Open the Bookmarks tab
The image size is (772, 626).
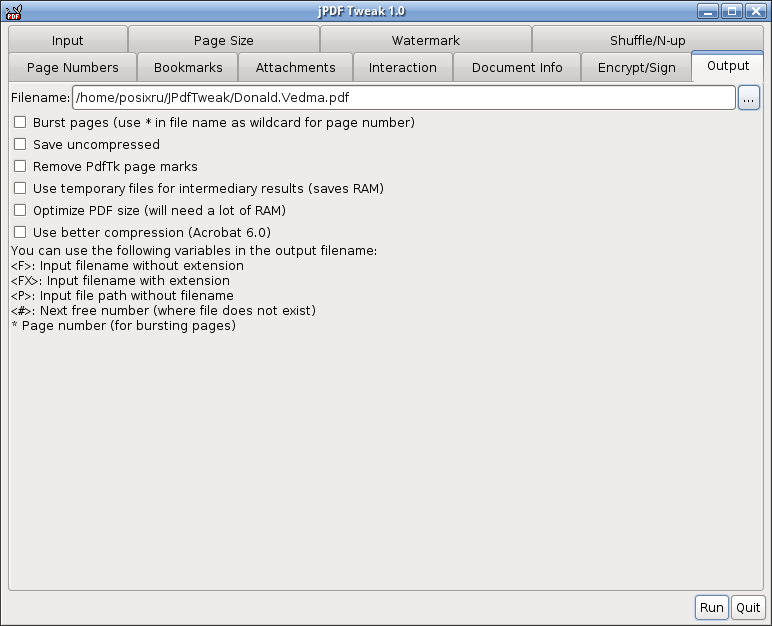click(188, 67)
